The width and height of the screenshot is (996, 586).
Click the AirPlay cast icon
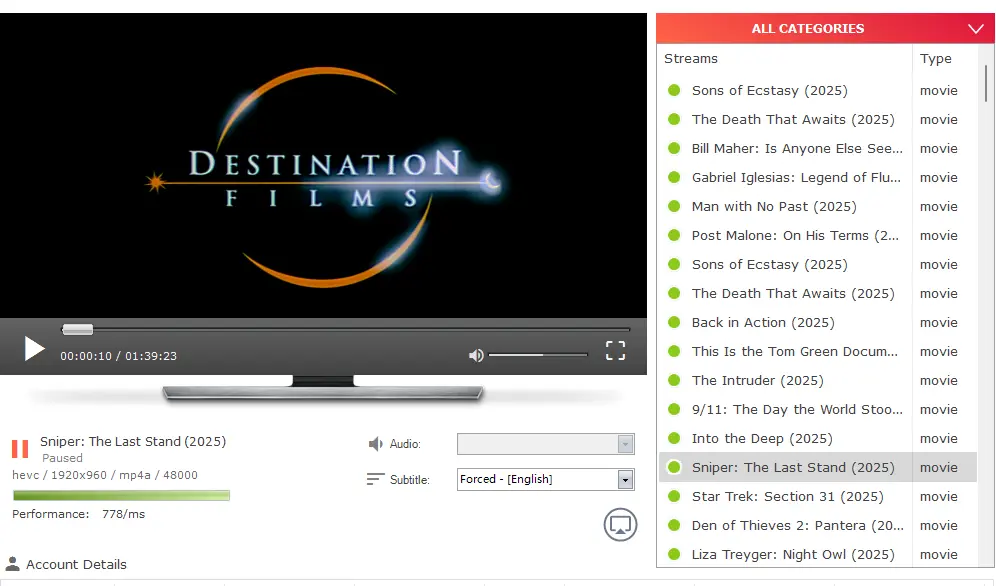point(620,524)
